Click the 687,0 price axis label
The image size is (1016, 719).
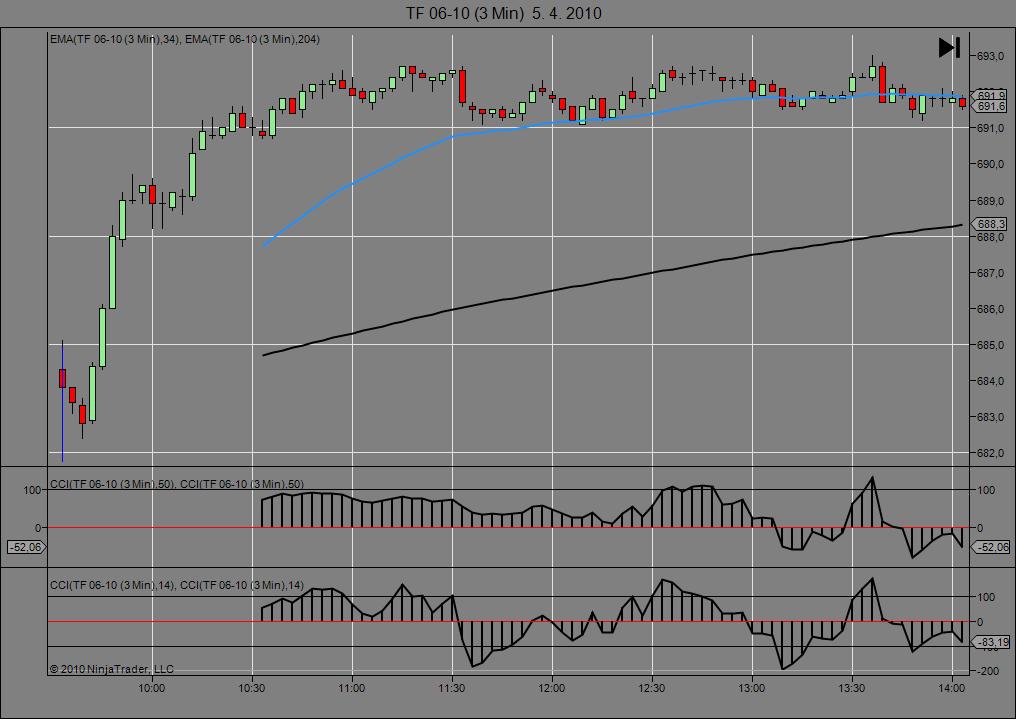click(990, 273)
